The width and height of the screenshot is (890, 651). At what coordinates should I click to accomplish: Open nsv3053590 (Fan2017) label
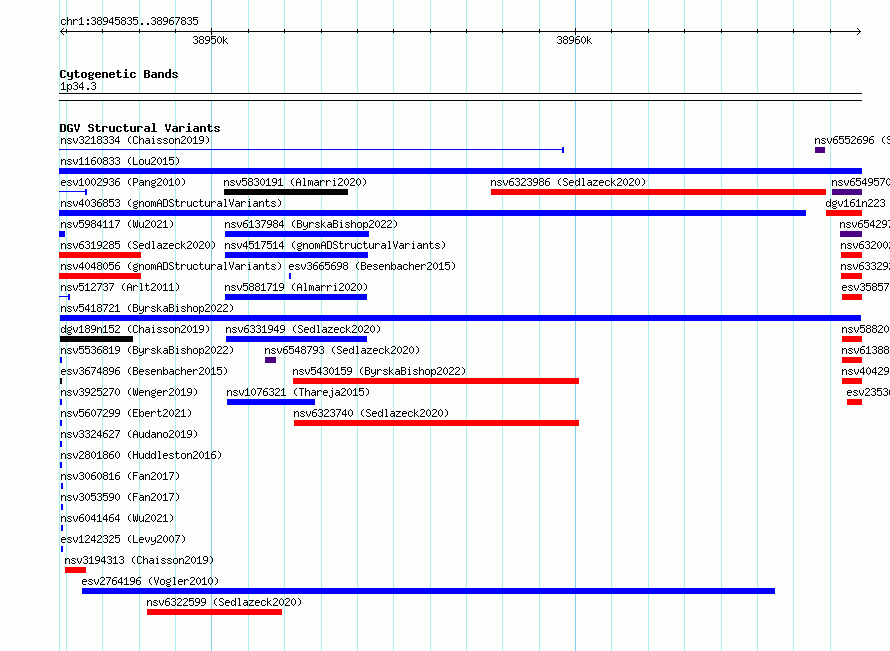click(x=120, y=497)
